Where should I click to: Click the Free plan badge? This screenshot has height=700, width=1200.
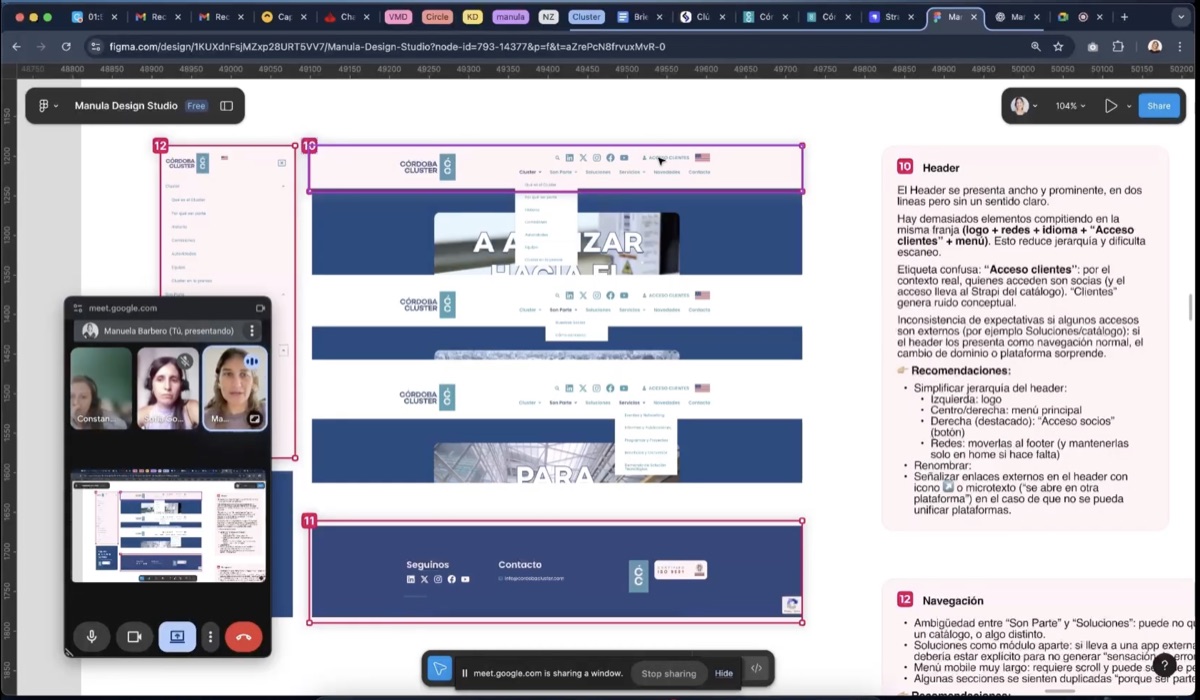tap(196, 106)
